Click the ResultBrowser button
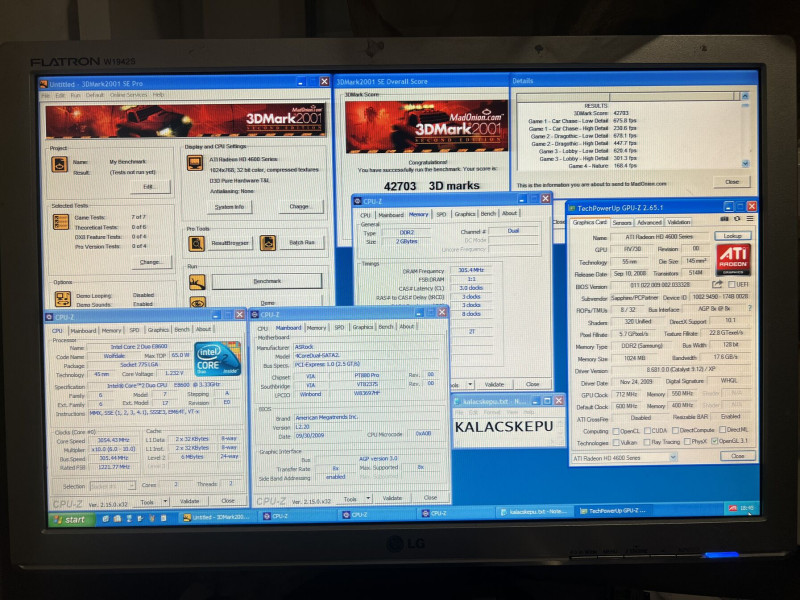Image resolution: width=800 pixels, height=600 pixels. click(230, 243)
